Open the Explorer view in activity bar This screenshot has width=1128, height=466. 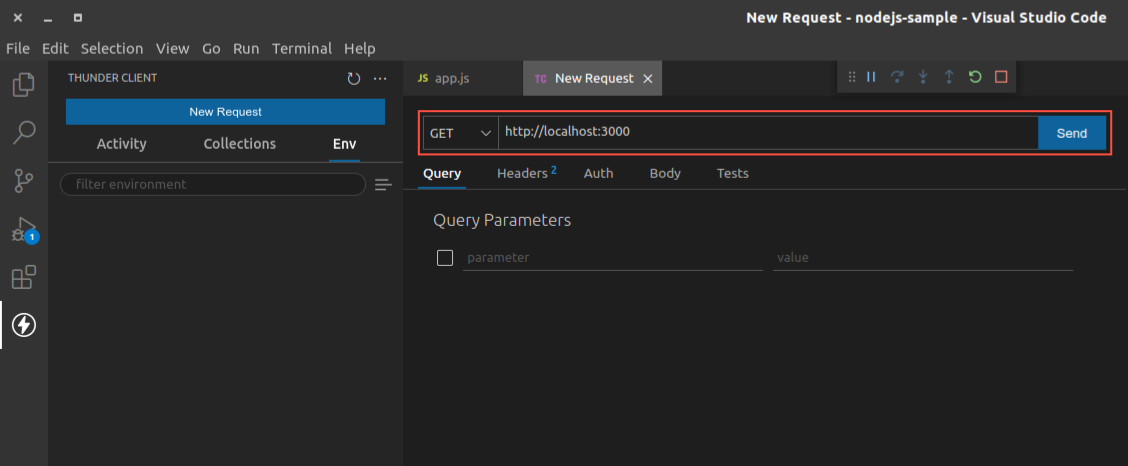coord(24,85)
